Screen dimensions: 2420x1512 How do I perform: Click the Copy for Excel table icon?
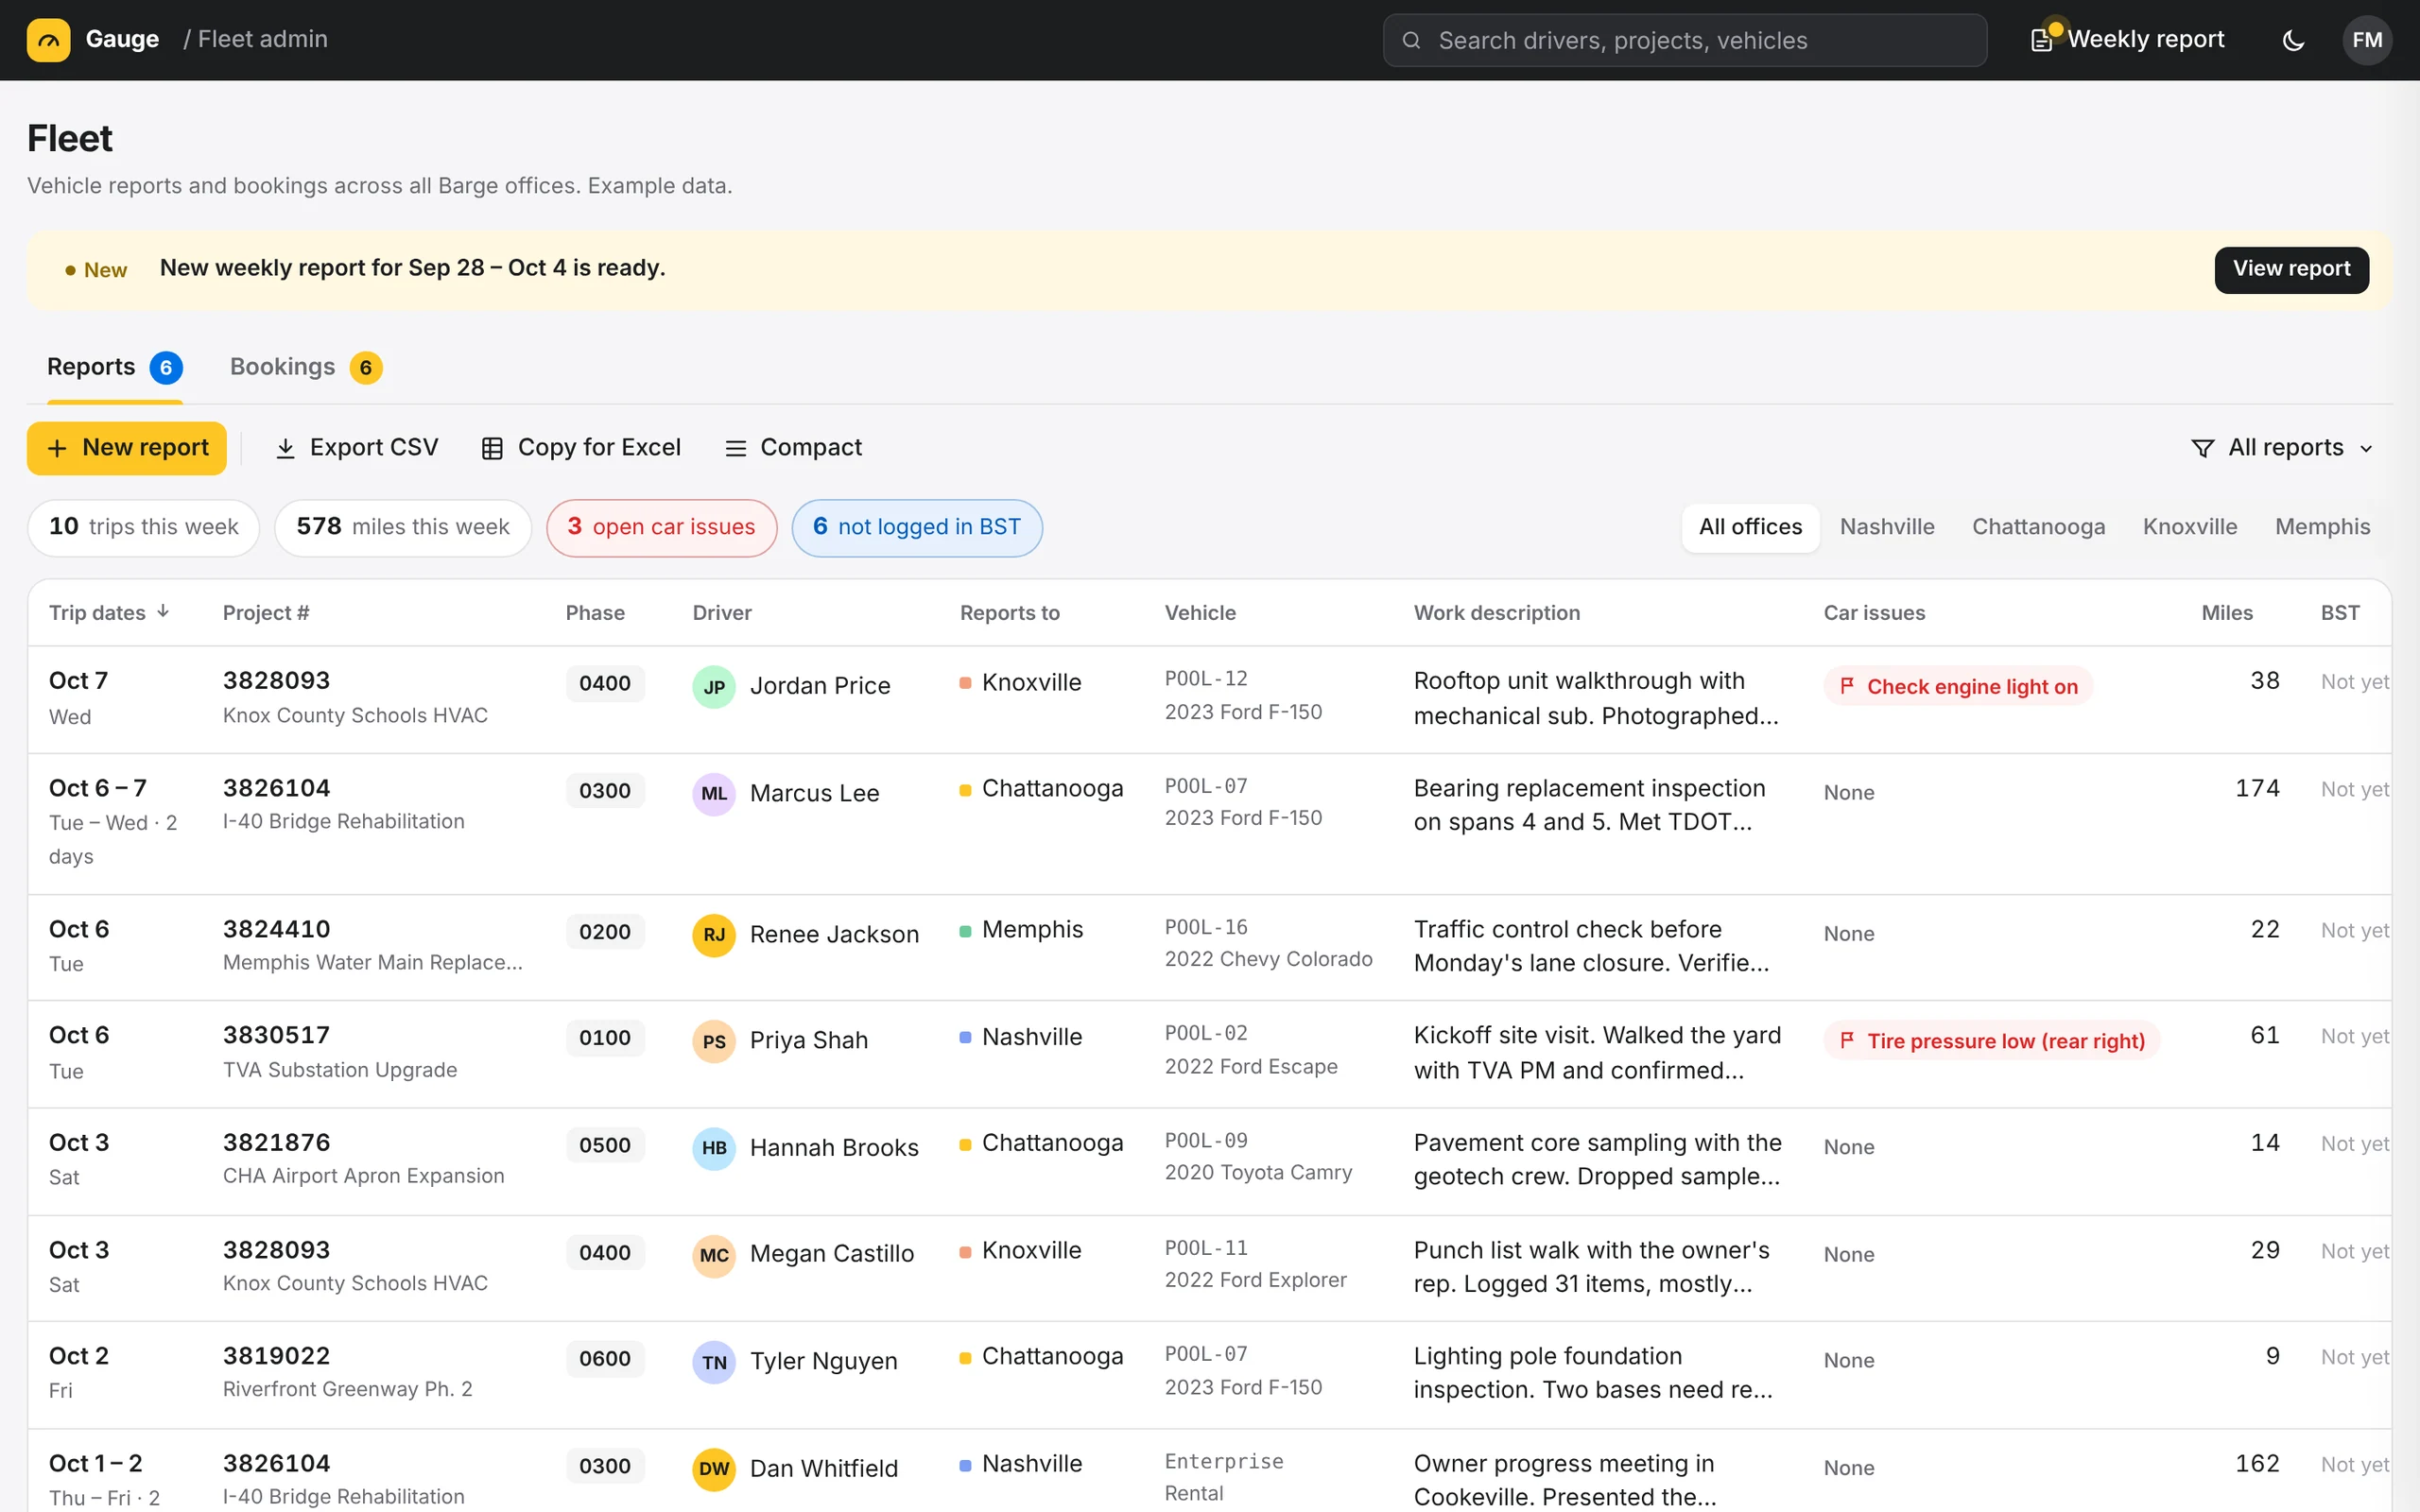tap(492, 448)
